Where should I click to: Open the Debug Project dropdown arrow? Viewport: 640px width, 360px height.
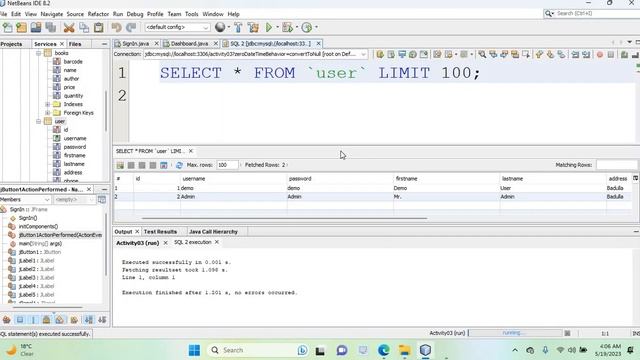[x=296, y=27]
